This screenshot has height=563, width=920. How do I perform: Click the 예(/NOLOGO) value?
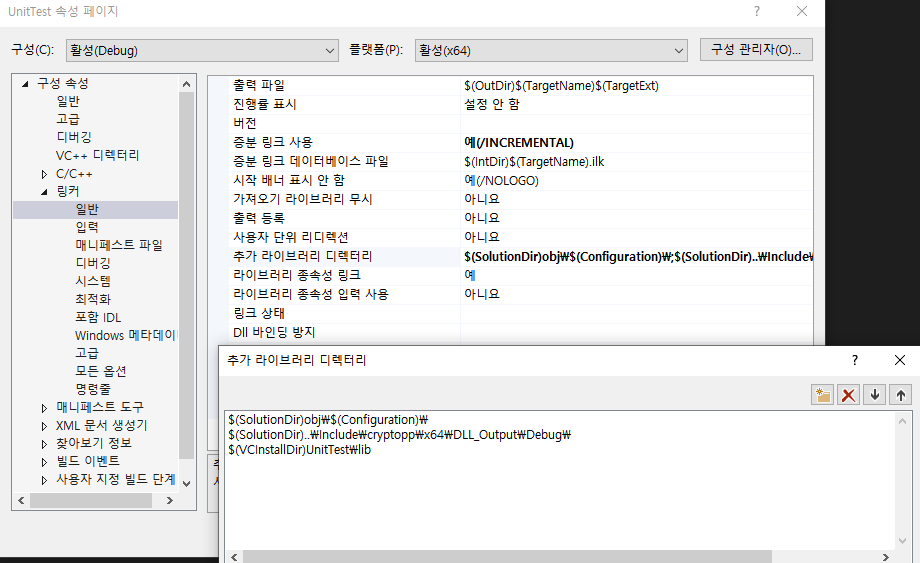click(x=501, y=180)
